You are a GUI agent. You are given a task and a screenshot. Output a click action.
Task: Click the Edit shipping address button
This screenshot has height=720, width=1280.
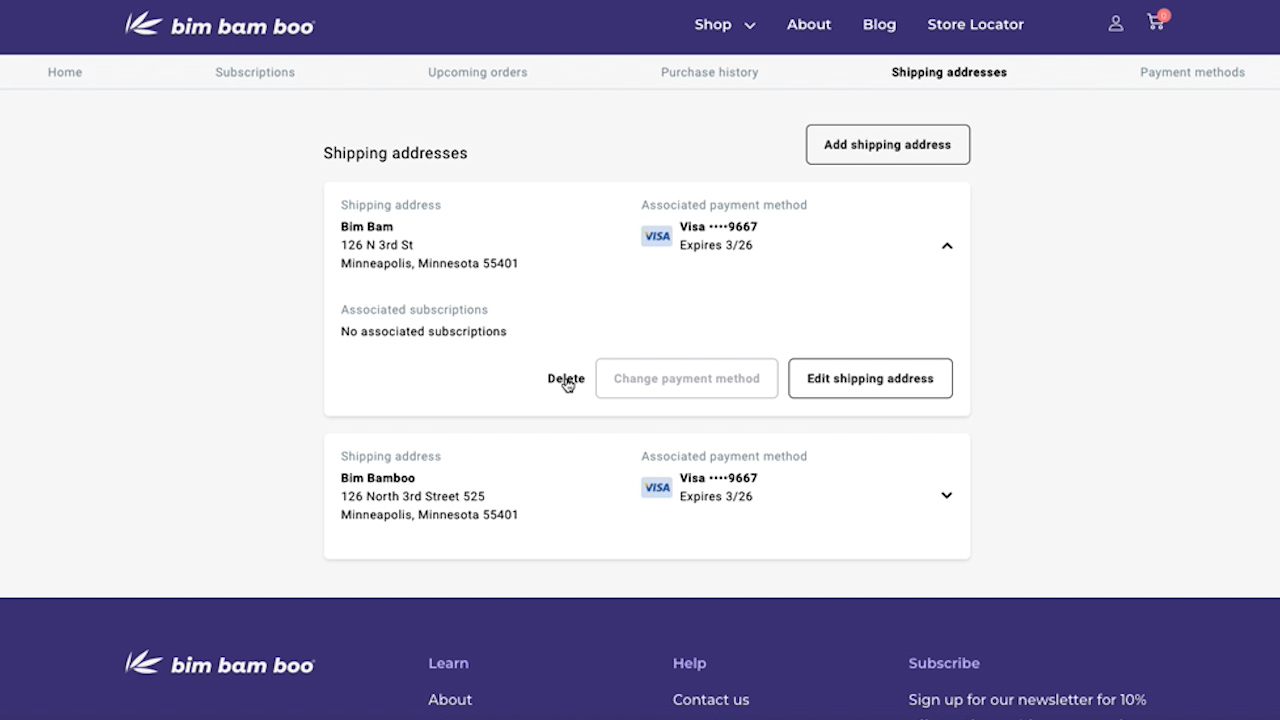click(871, 378)
